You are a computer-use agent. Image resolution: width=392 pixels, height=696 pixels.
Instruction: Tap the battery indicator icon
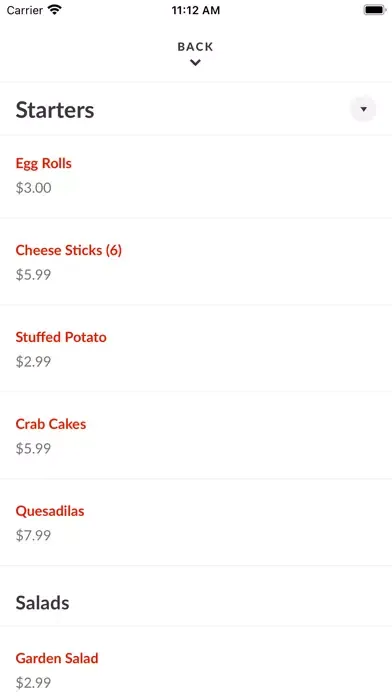375,10
